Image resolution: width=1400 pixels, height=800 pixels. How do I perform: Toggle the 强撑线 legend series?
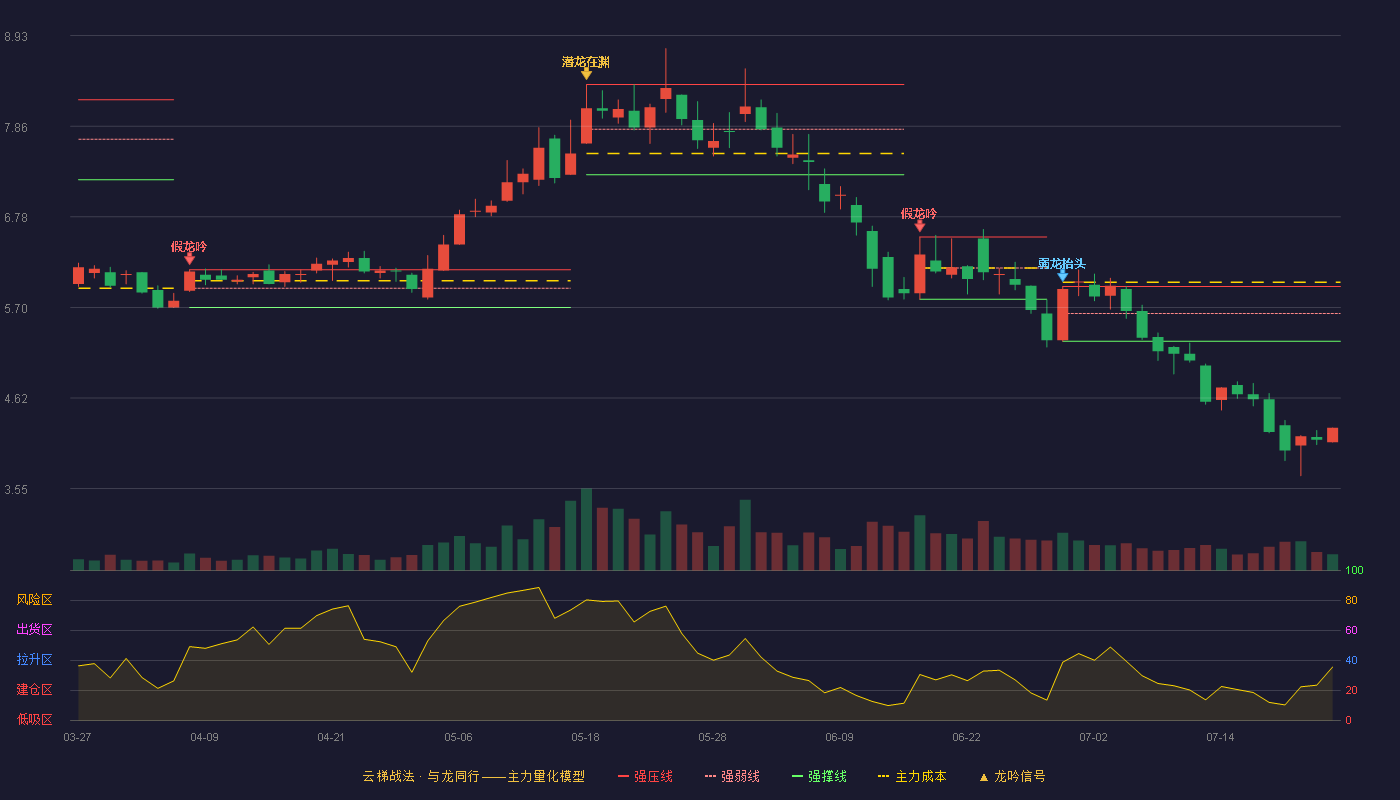point(819,776)
